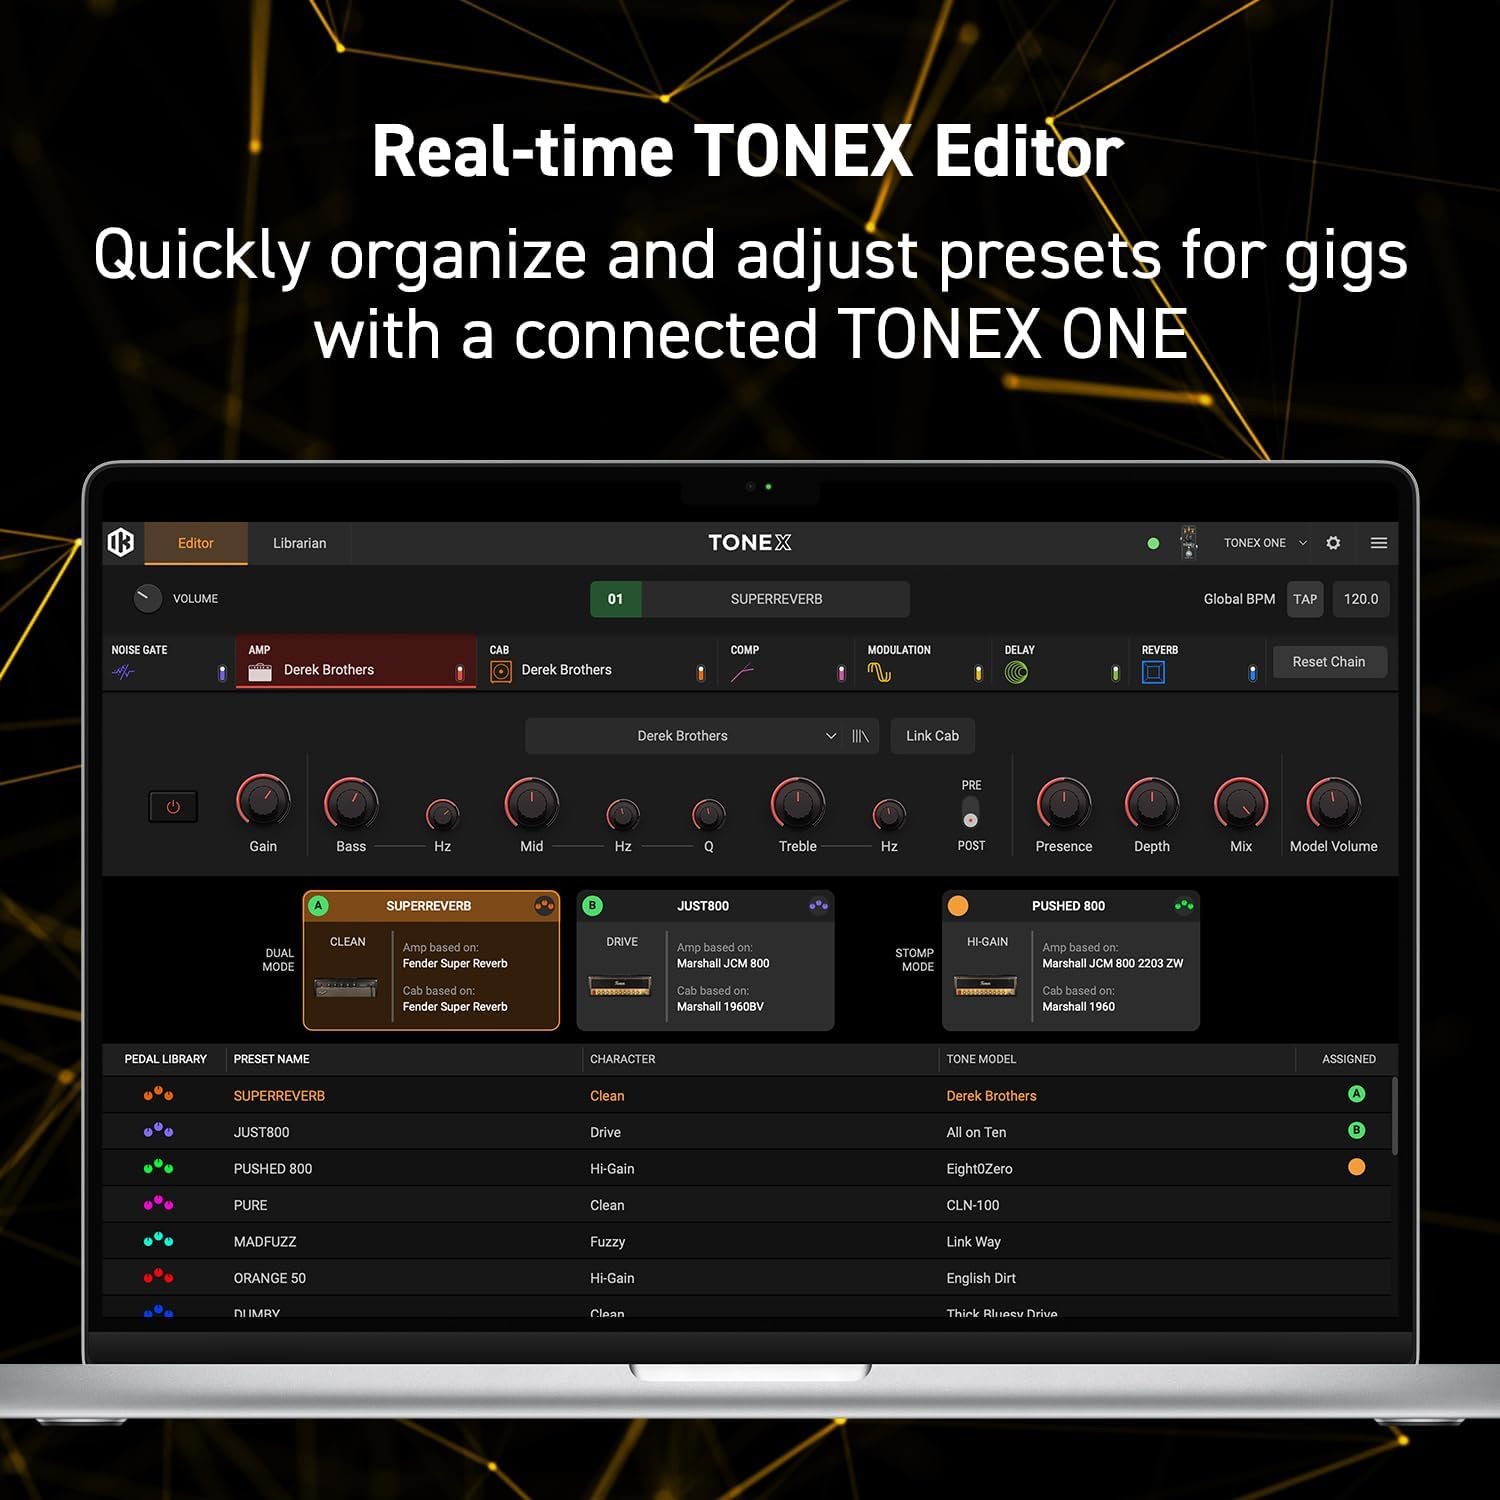The width and height of the screenshot is (1500, 1500).
Task: Select the Comp block icon
Action: (x=742, y=673)
